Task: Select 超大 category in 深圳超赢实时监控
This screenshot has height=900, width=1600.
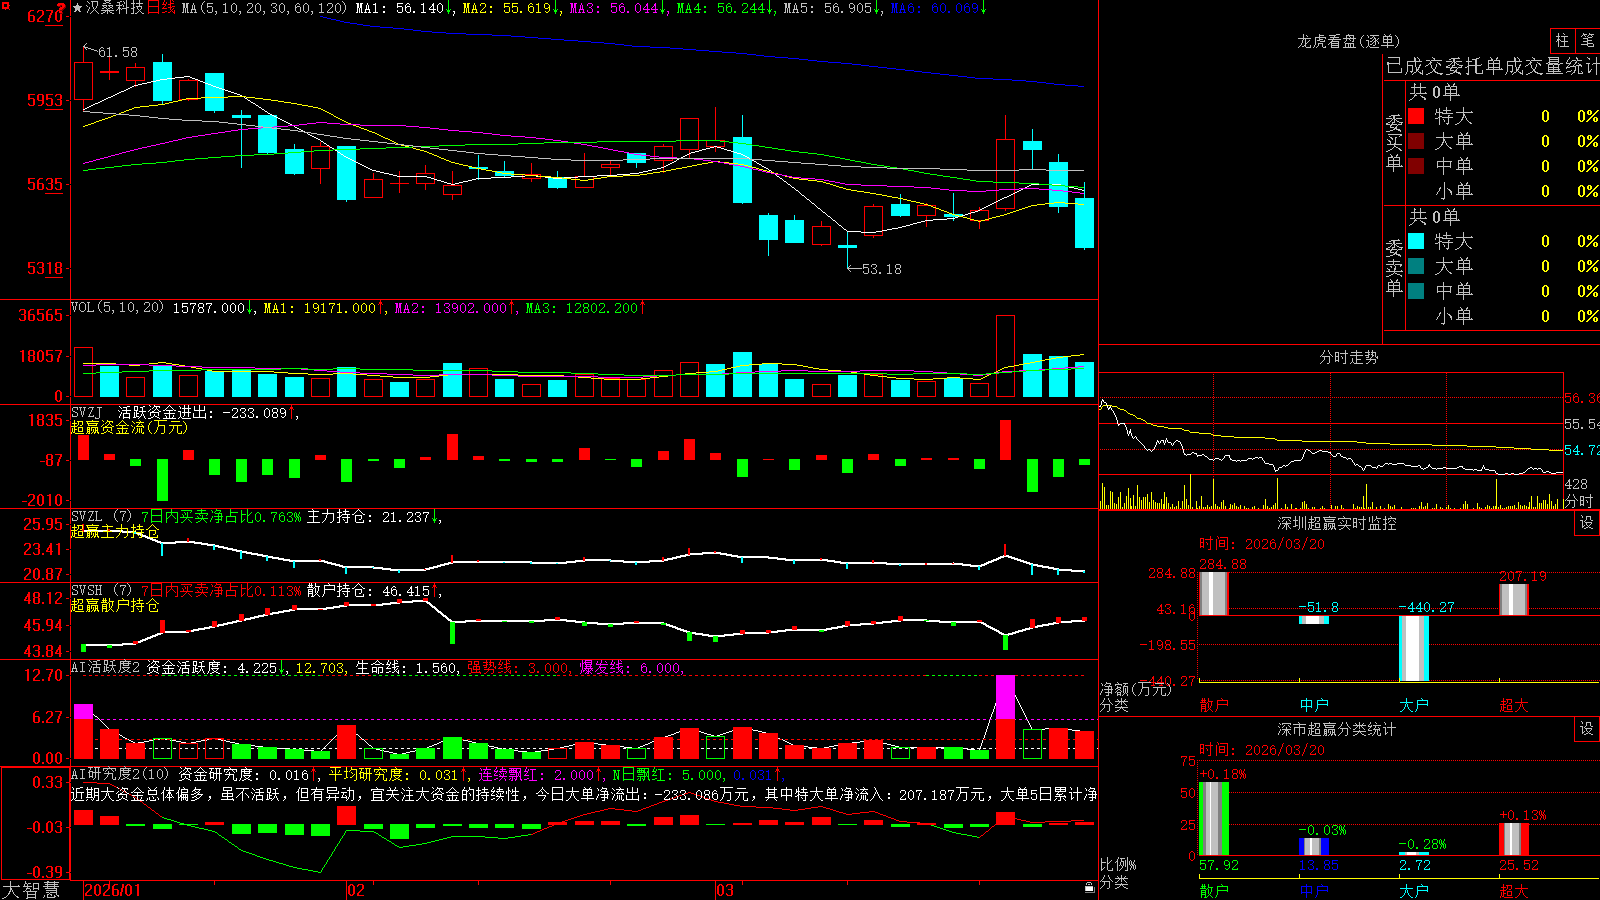Action: [1514, 705]
